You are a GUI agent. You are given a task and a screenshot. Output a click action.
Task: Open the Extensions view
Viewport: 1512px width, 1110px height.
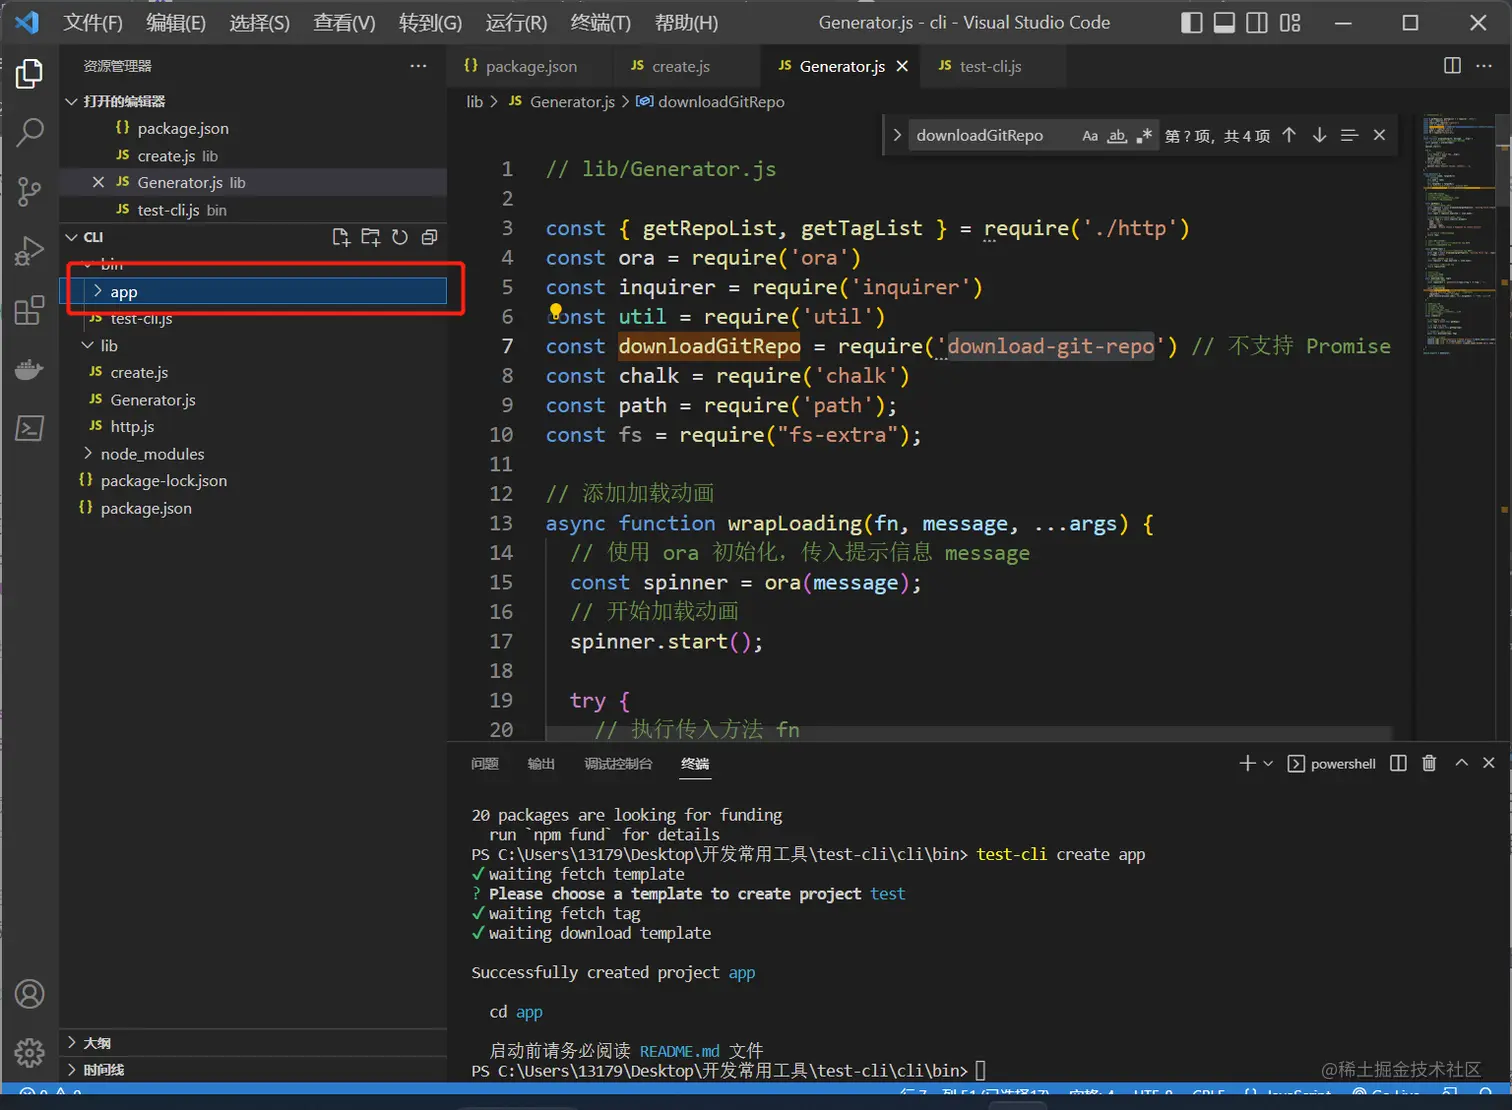[x=30, y=310]
